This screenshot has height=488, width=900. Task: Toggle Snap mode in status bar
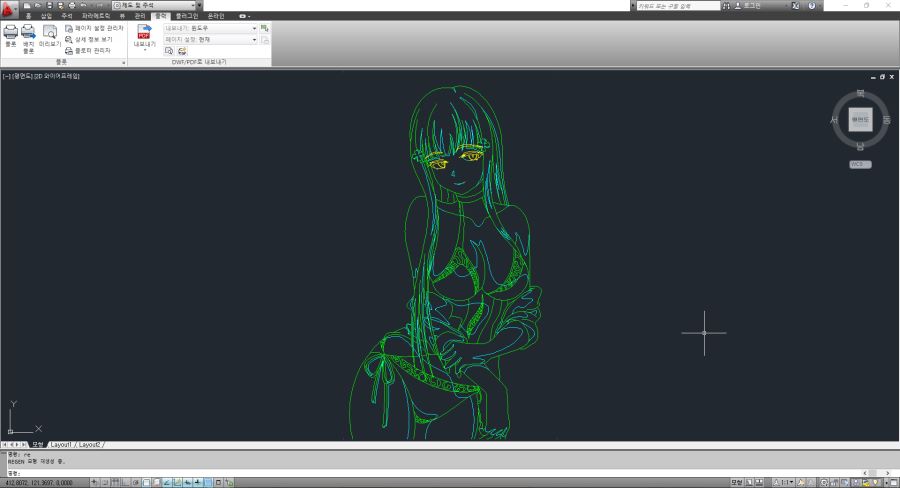(105, 482)
